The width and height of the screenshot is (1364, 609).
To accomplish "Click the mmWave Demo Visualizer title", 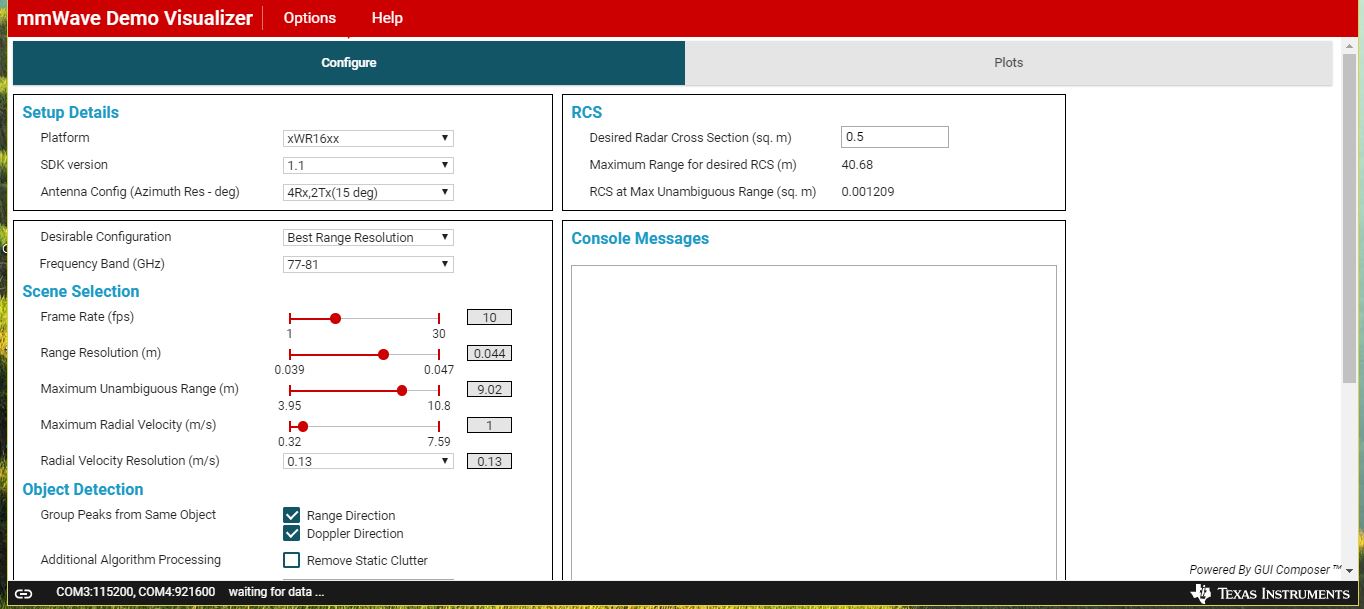I will 135,18.
